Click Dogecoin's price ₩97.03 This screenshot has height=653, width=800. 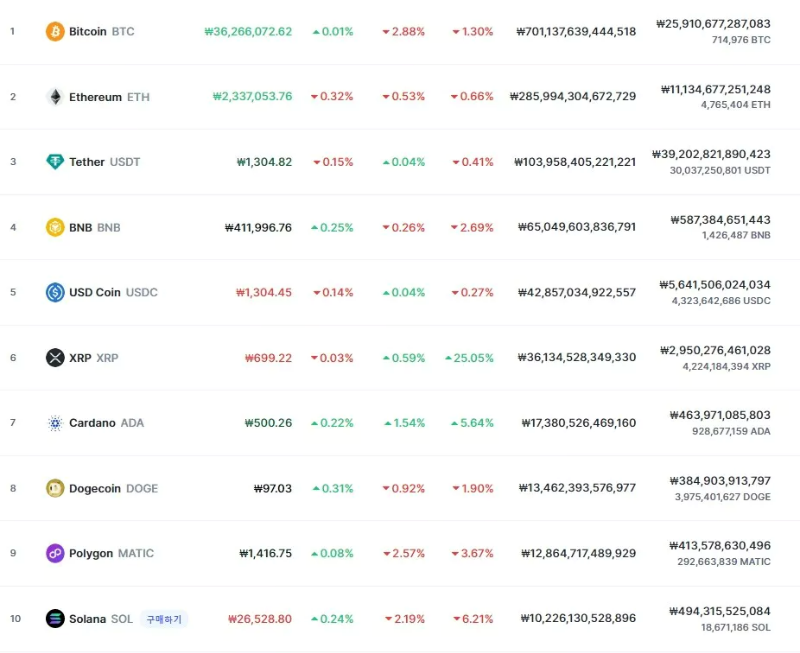pos(272,488)
